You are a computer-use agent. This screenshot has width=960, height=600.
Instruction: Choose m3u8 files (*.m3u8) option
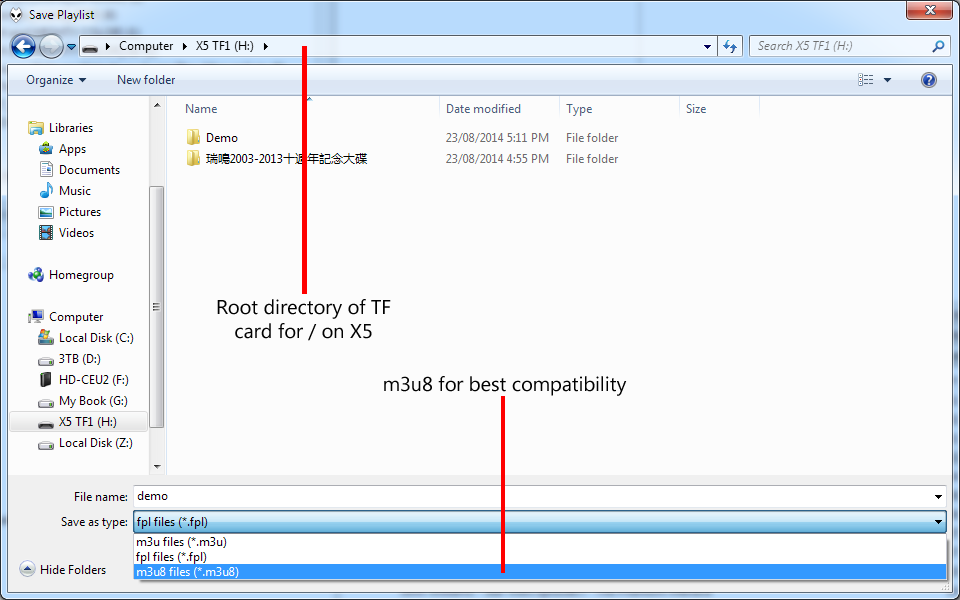pos(188,572)
